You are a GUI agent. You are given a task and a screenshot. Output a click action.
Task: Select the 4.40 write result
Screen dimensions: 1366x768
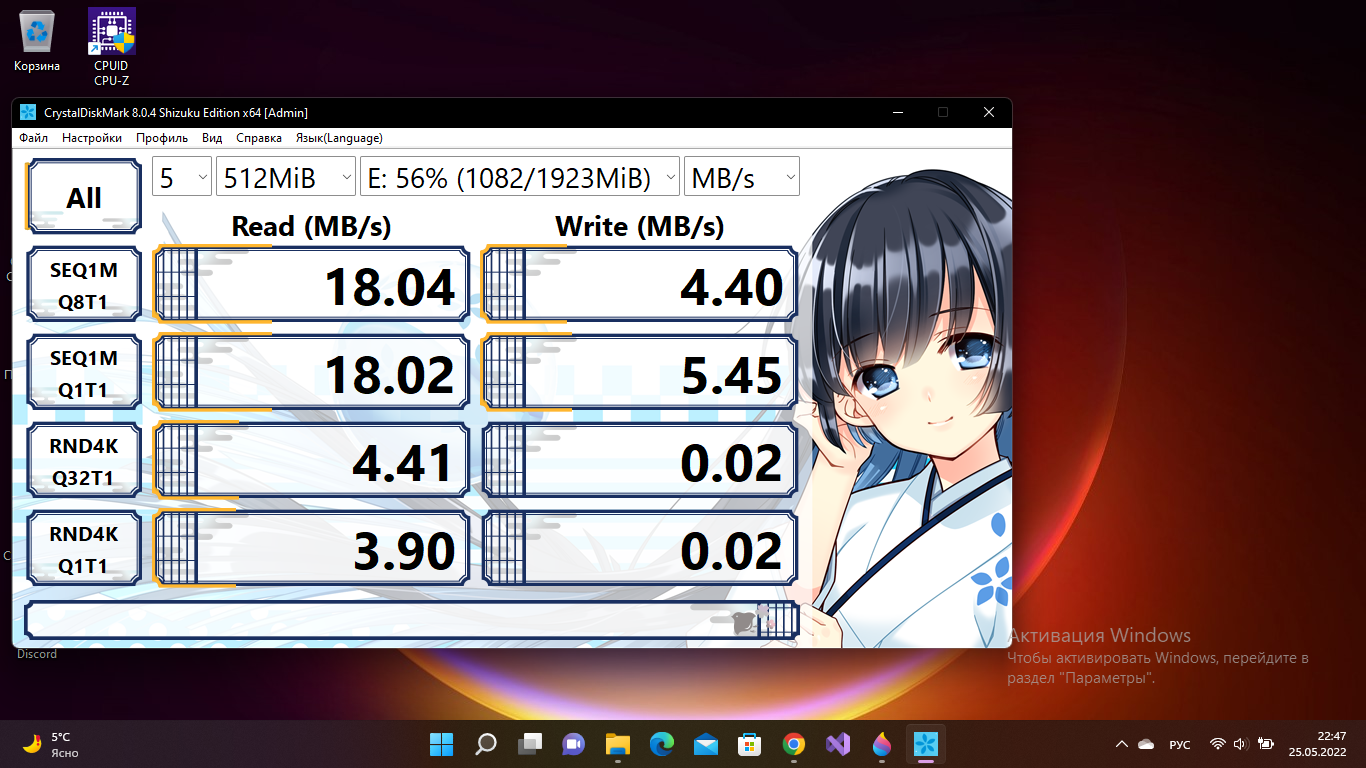click(x=640, y=285)
